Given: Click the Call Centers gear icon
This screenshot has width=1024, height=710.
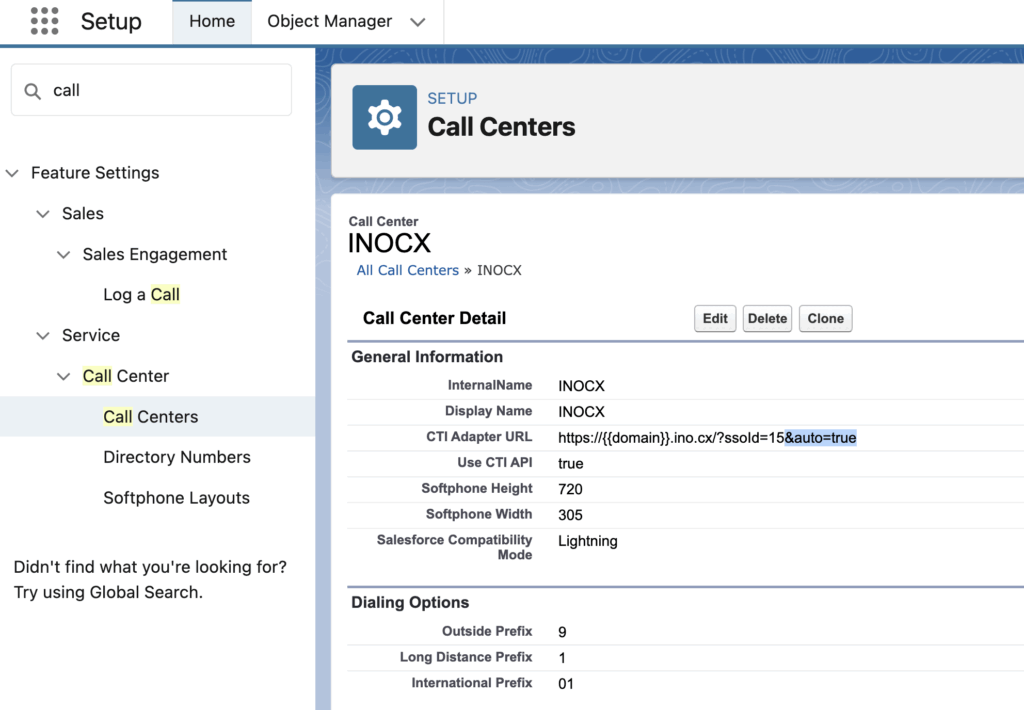Looking at the screenshot, I should click(384, 117).
